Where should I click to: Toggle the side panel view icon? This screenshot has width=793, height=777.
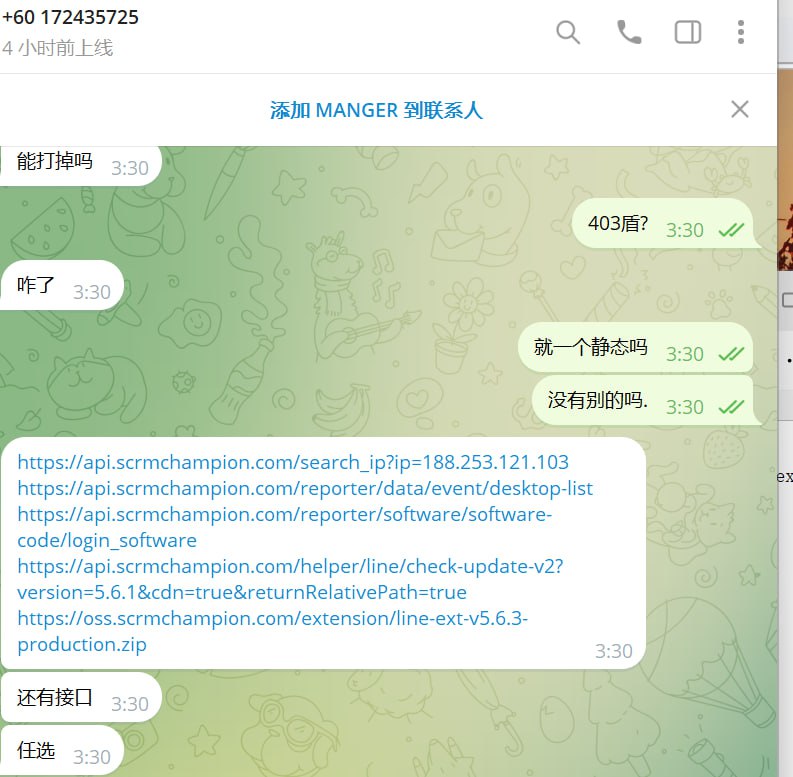(x=688, y=33)
